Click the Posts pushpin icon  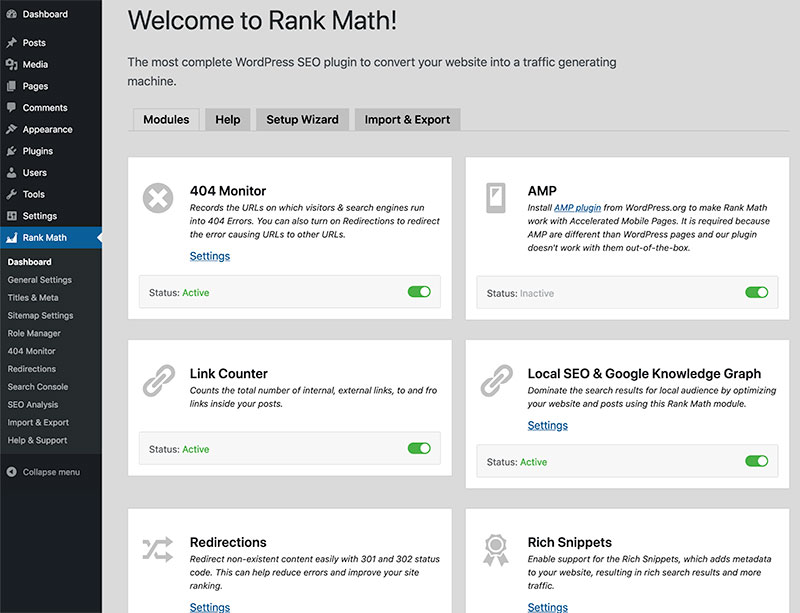[x=11, y=43]
